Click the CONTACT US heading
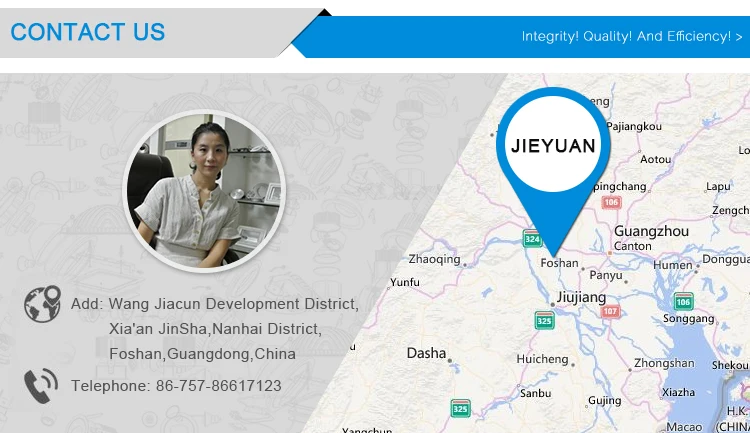This screenshot has height=433, width=750. 88,32
